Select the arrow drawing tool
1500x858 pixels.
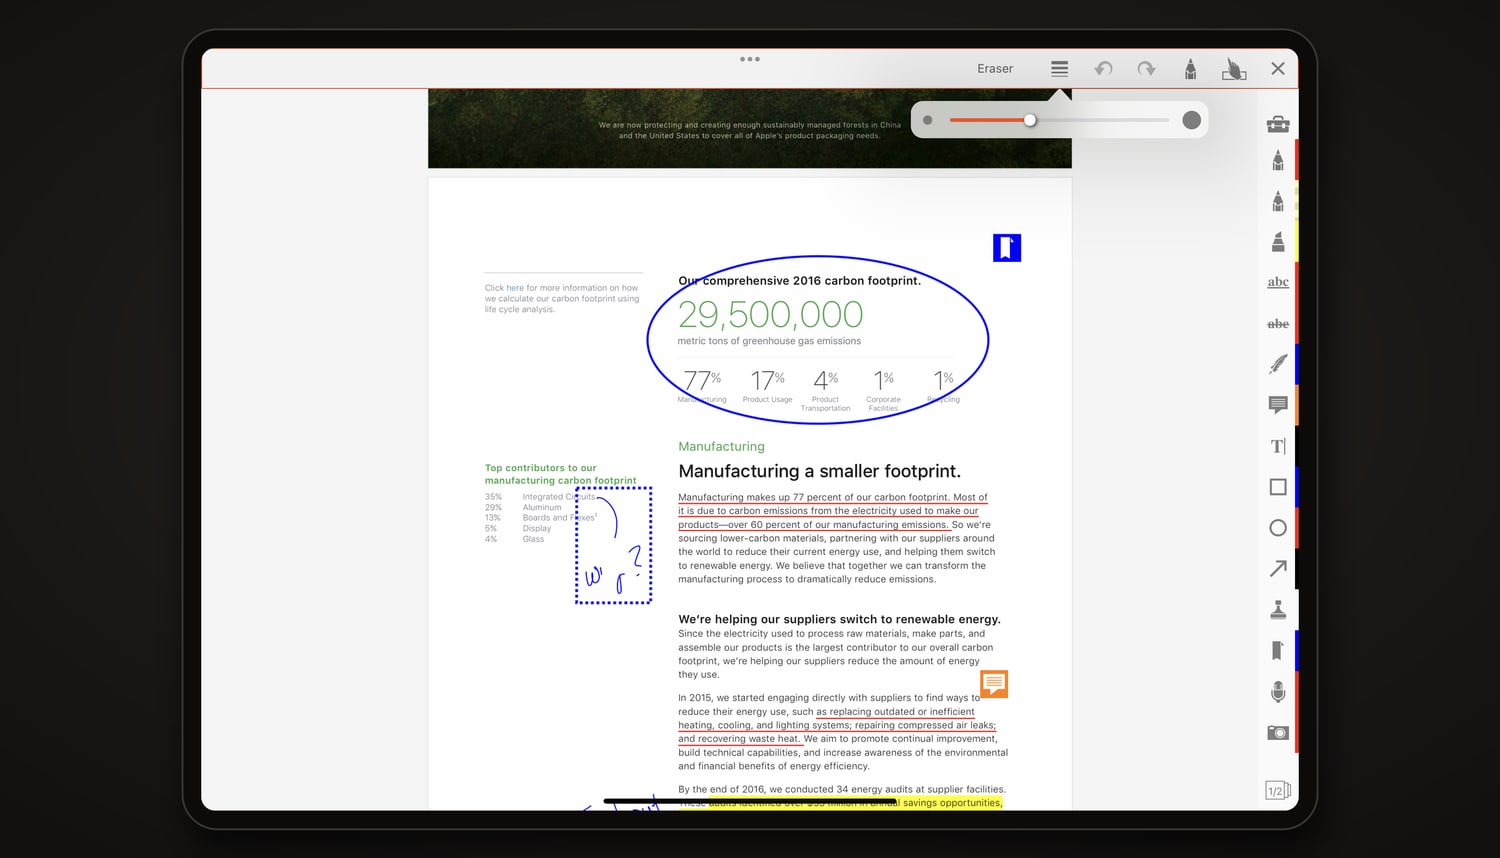1278,568
